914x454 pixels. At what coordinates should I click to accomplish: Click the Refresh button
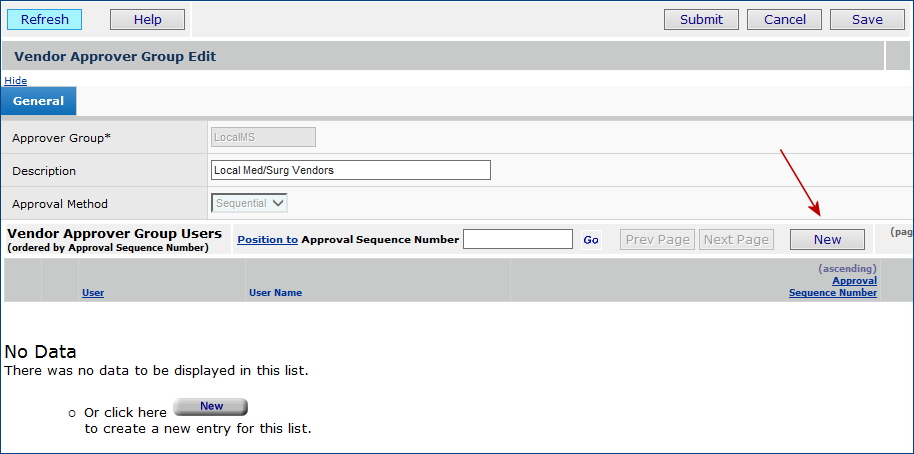click(45, 19)
